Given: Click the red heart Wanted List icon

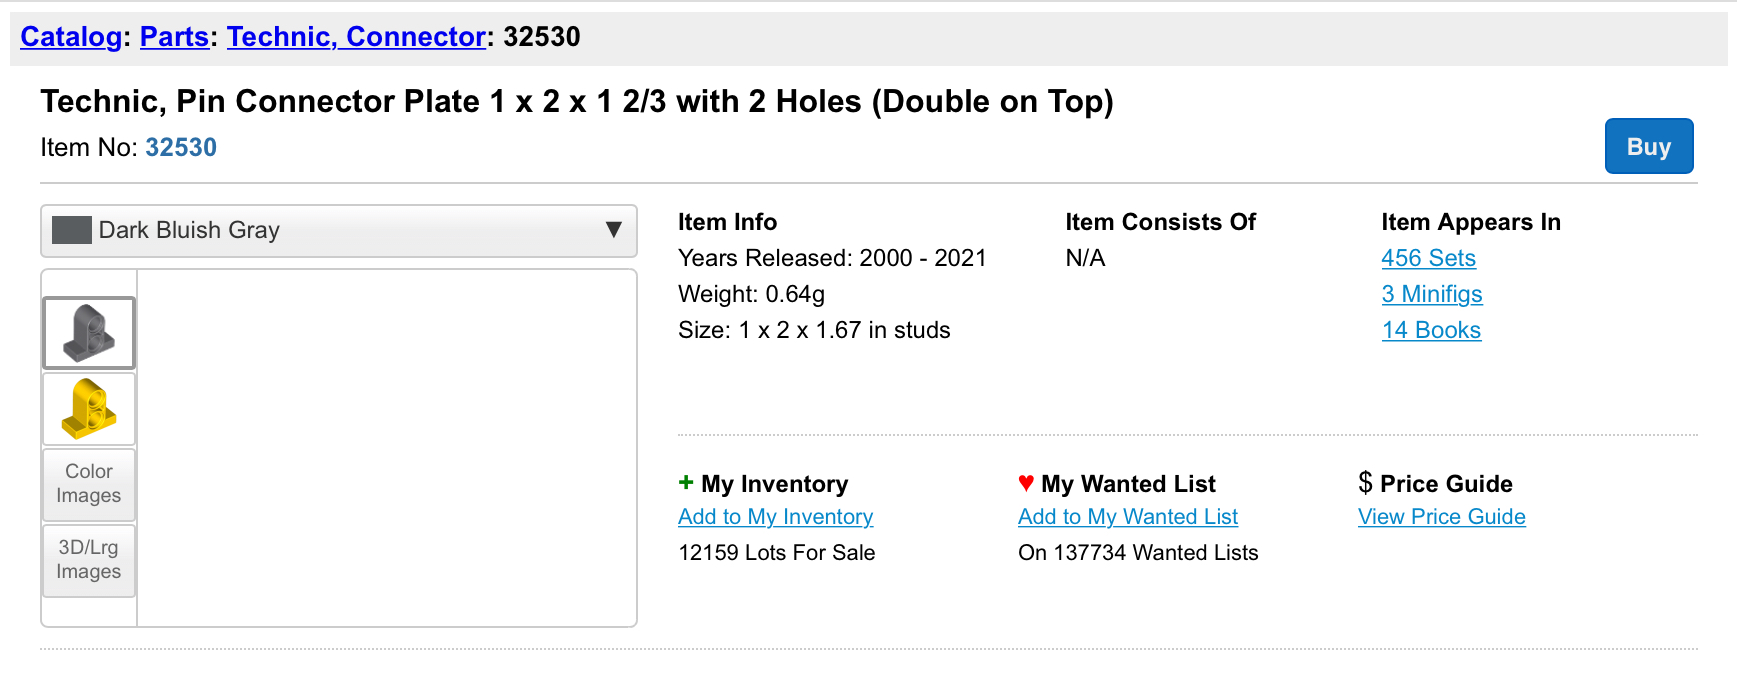Looking at the screenshot, I should [1026, 483].
